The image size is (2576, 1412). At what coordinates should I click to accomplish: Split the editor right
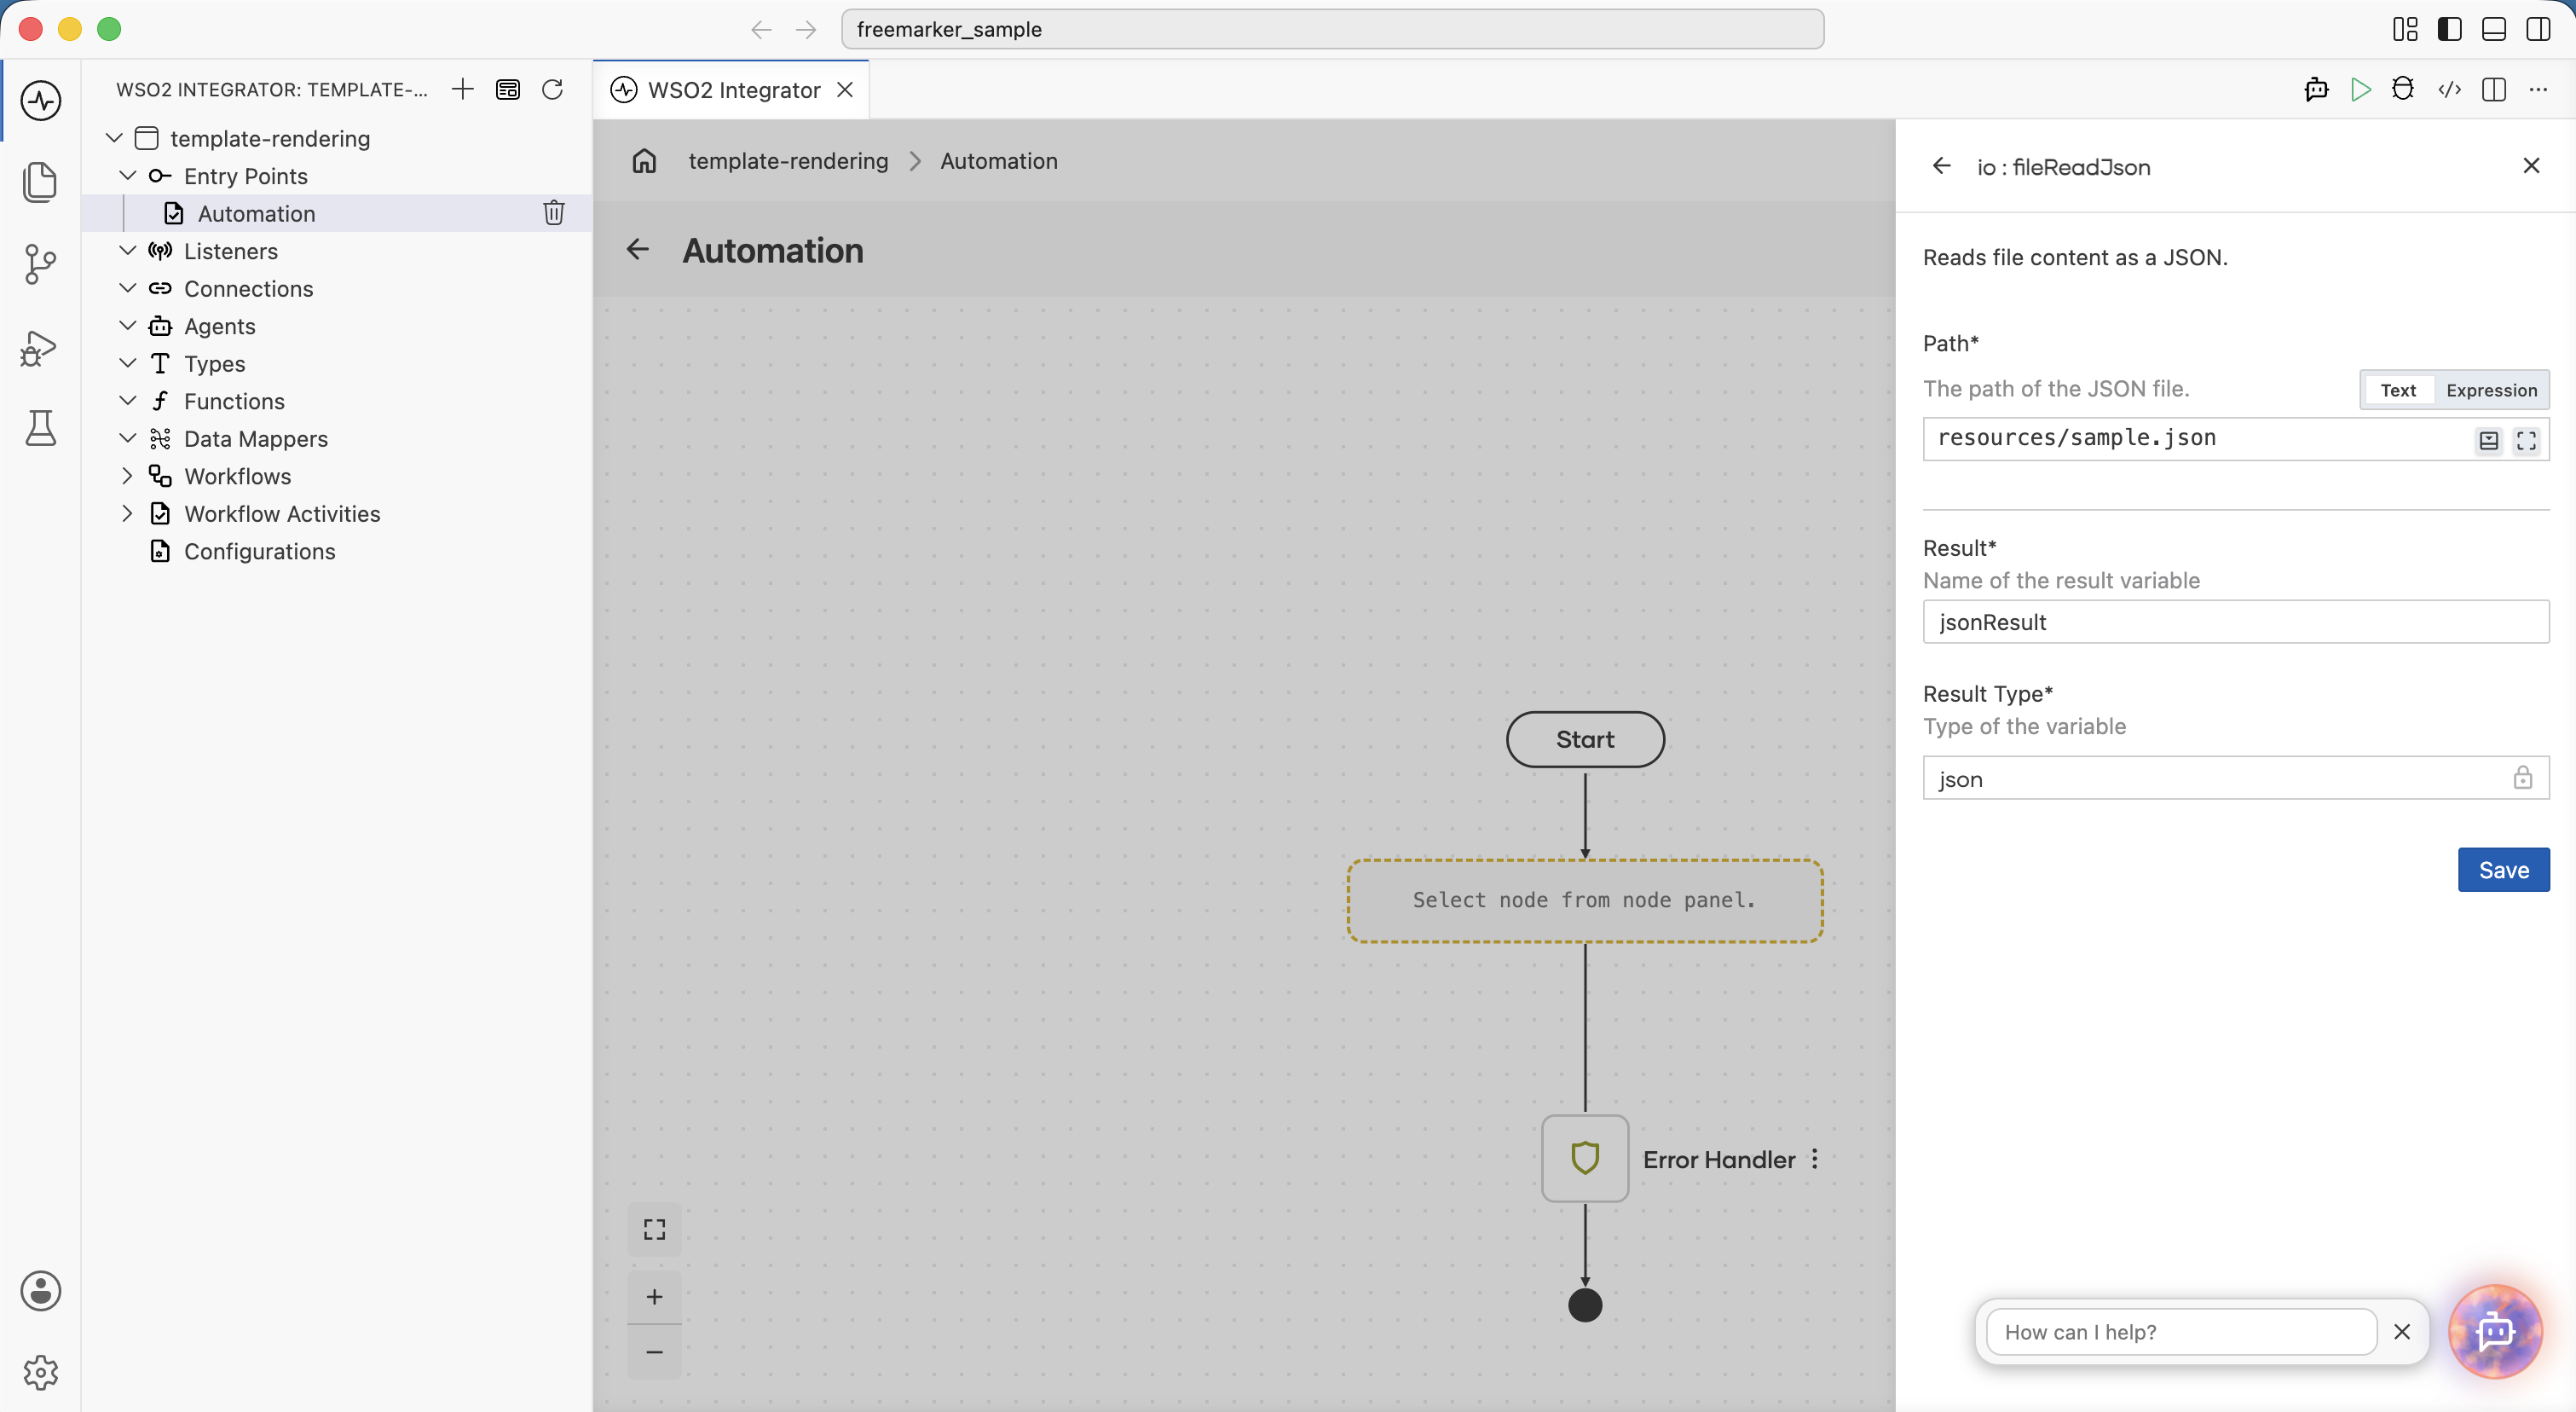pyautogui.click(x=2493, y=89)
